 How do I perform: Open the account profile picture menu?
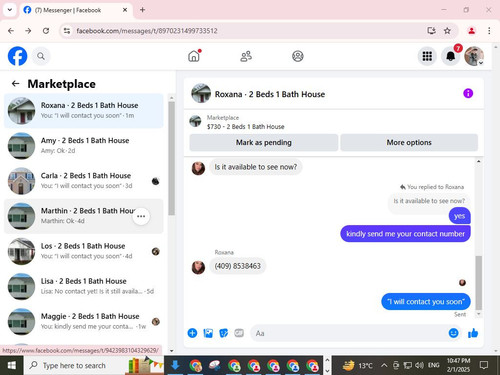tap(474, 56)
